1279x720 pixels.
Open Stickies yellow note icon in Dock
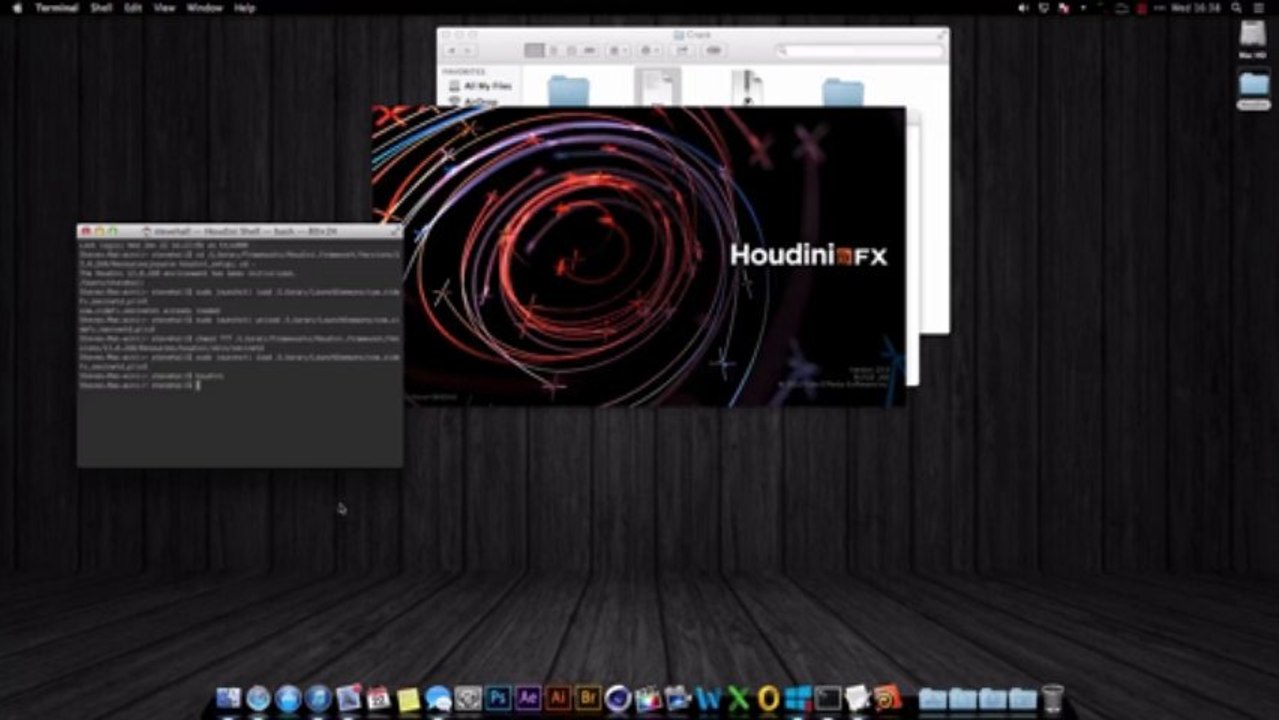[x=408, y=698]
